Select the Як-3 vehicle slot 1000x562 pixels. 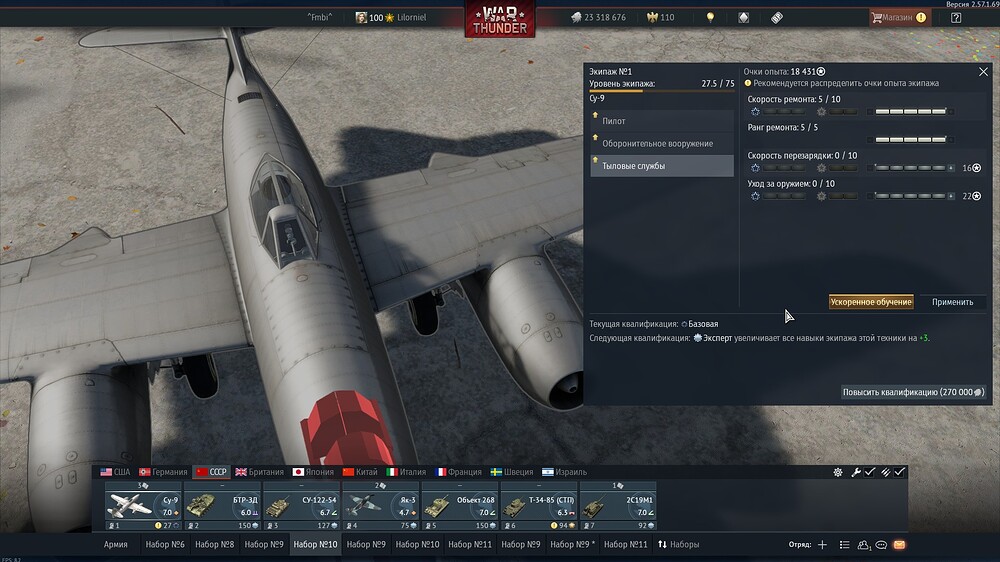tap(381, 506)
